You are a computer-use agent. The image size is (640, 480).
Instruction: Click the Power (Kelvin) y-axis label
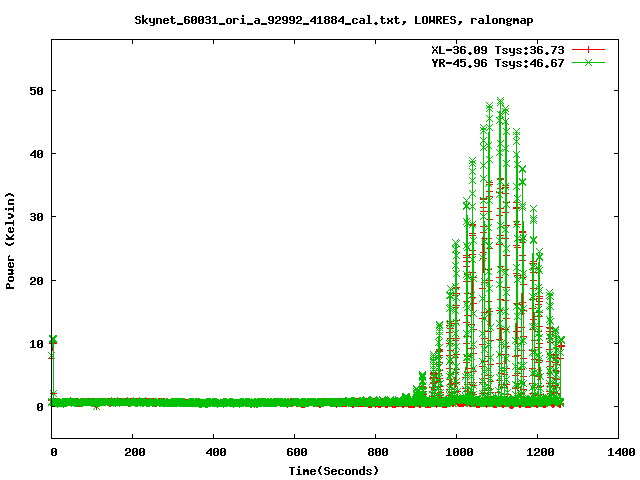pyautogui.click(x=11, y=240)
